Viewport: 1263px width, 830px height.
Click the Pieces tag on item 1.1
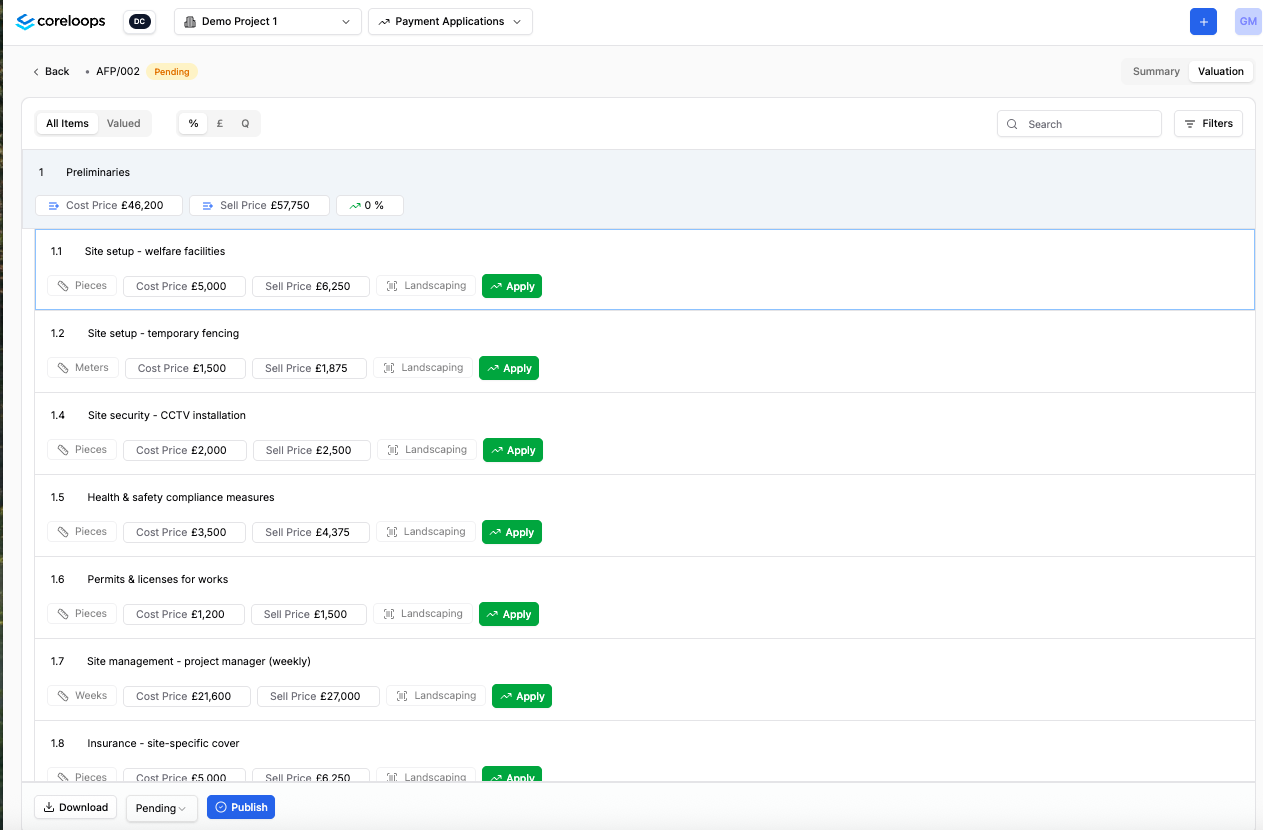(82, 286)
